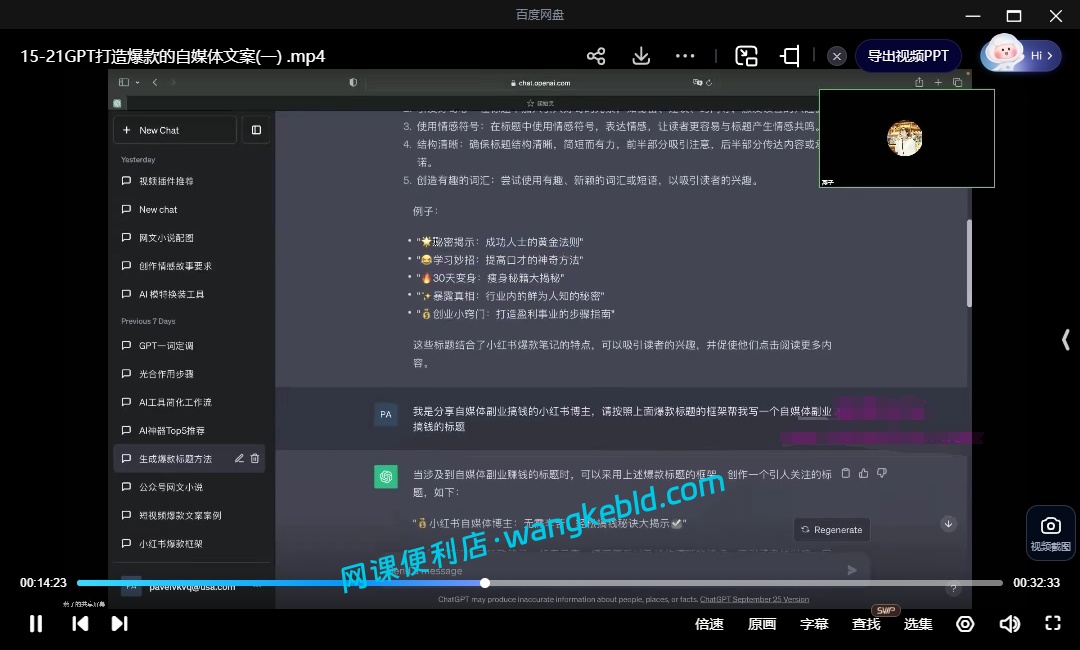Click the crop/rotate screen icon
The image size is (1080, 650).
point(790,56)
